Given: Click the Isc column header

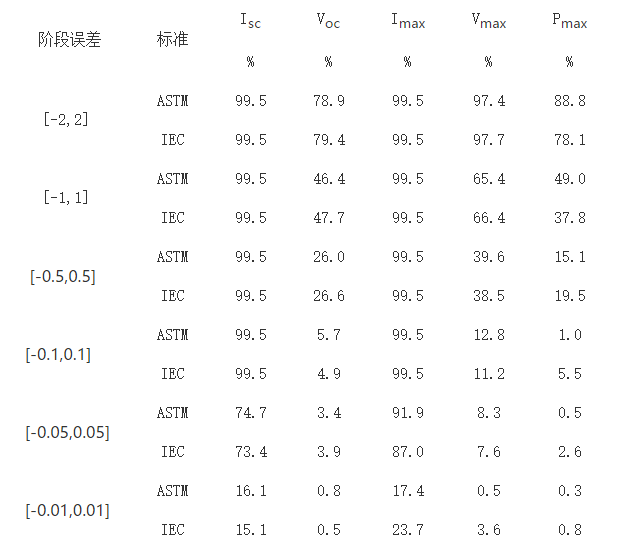Looking at the screenshot, I should pos(250,21).
